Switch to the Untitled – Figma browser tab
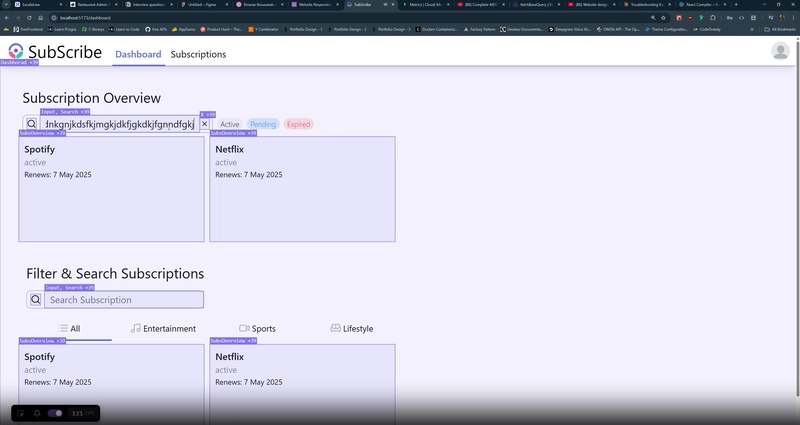This screenshot has height=425, width=800. click(203, 5)
